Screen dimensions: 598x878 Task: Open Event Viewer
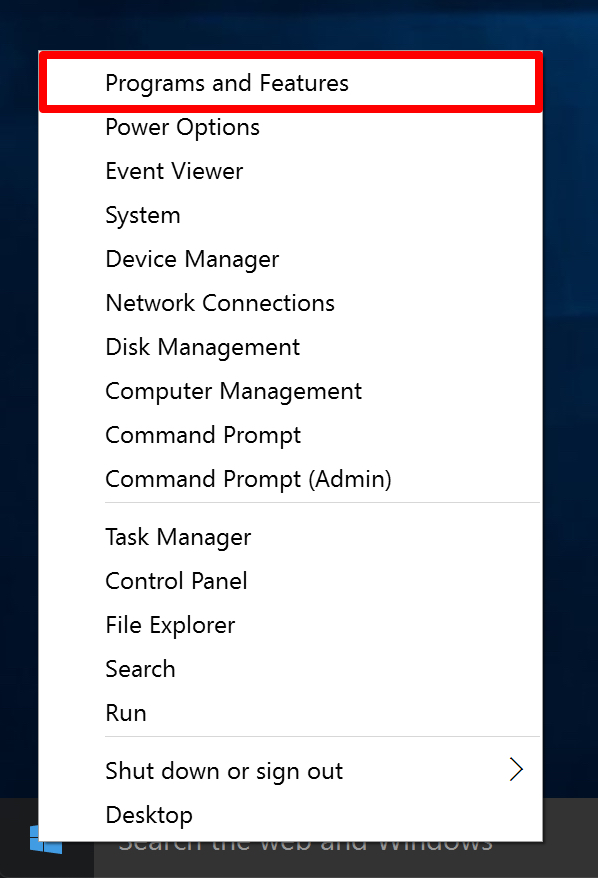[x=291, y=171]
